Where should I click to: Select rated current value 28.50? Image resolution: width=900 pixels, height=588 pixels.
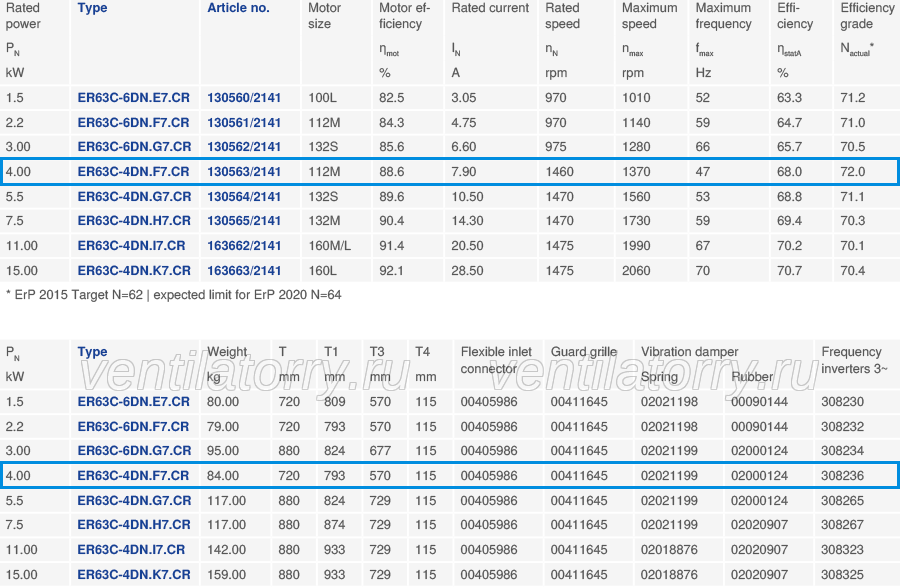coord(467,270)
